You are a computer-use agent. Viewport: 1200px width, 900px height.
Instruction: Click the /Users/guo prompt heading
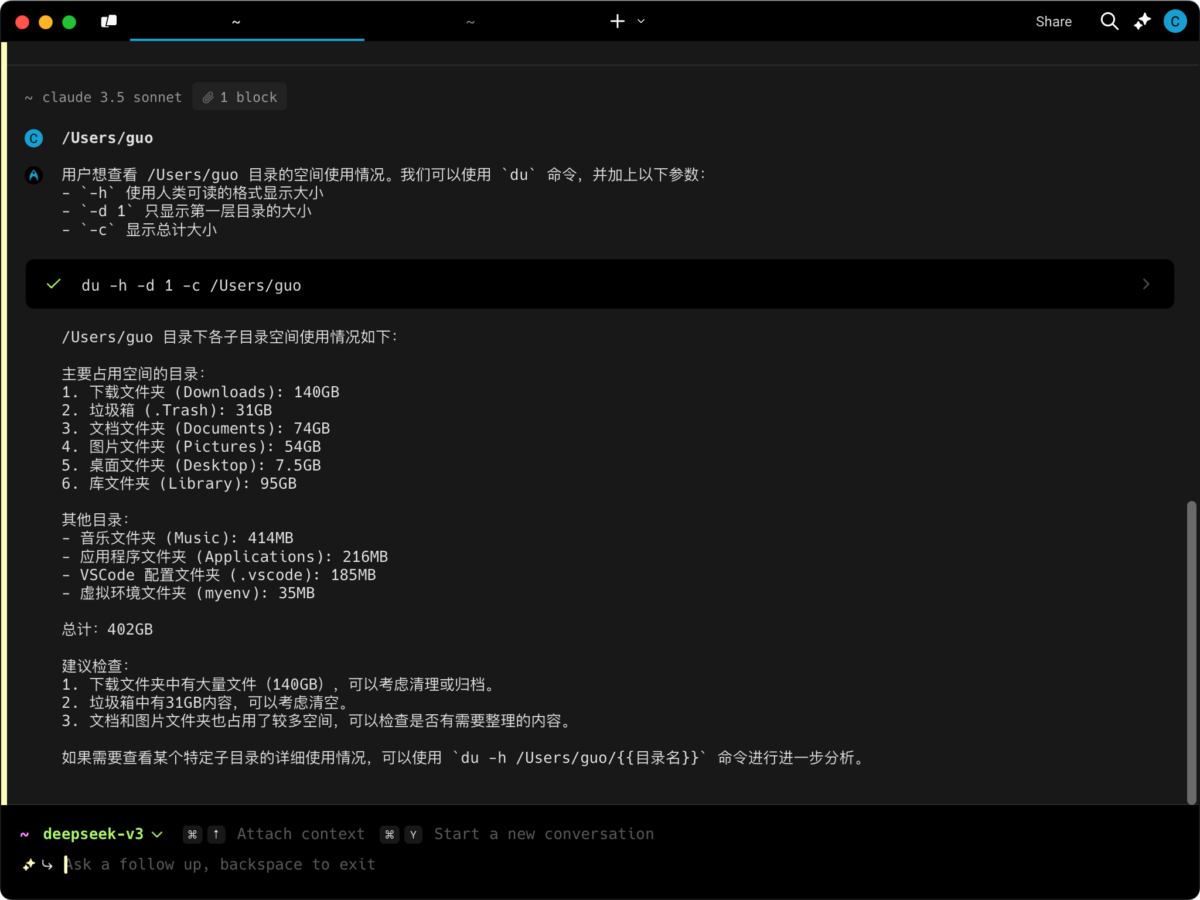(x=107, y=138)
